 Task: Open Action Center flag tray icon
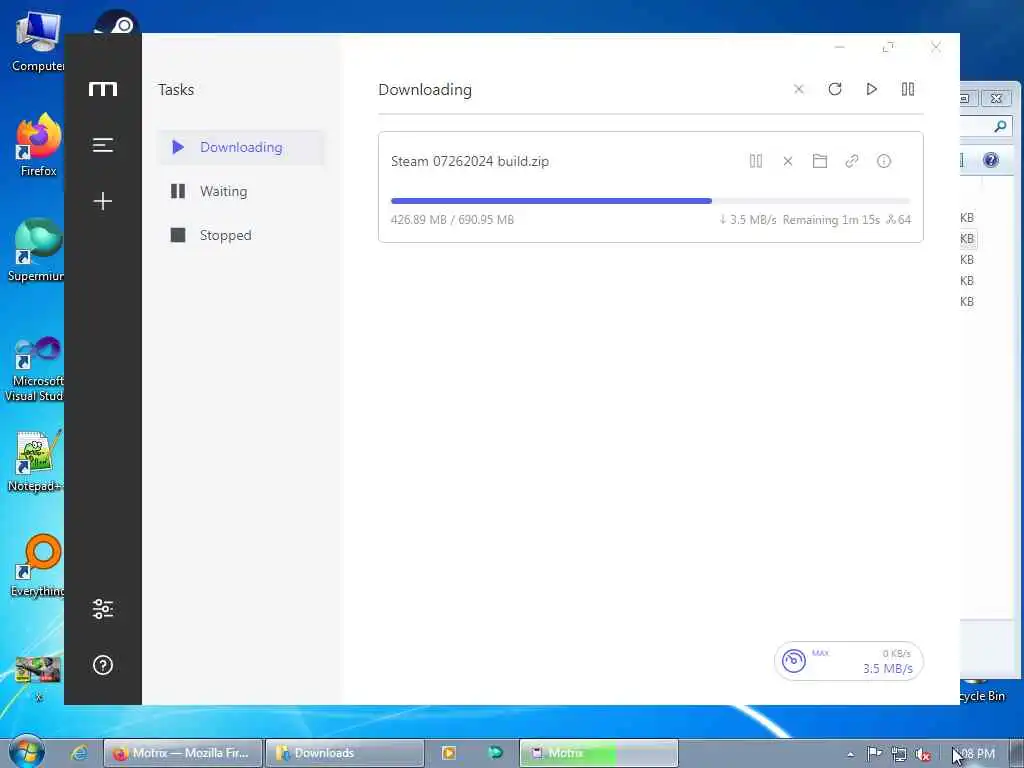[874, 754]
